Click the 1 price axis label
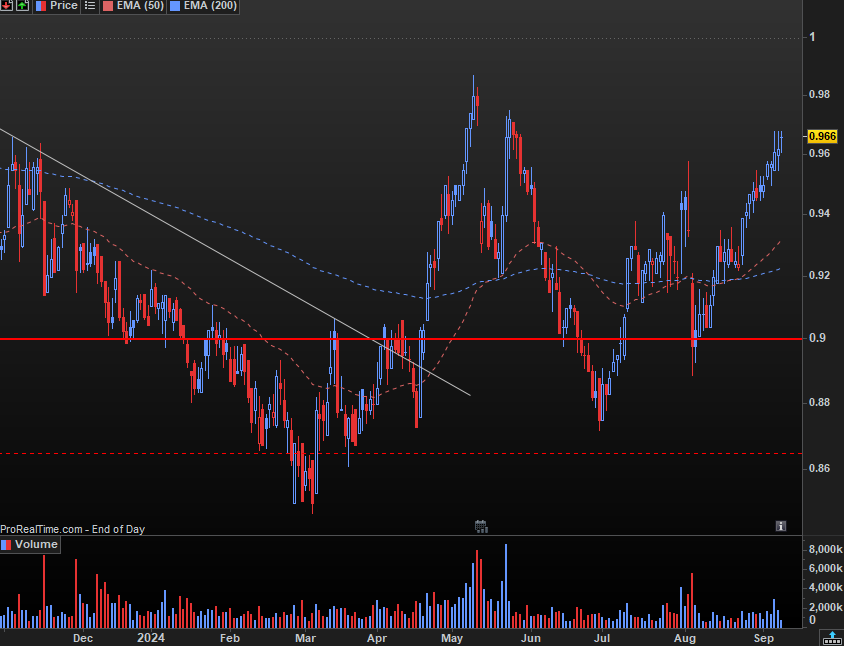 (812, 37)
